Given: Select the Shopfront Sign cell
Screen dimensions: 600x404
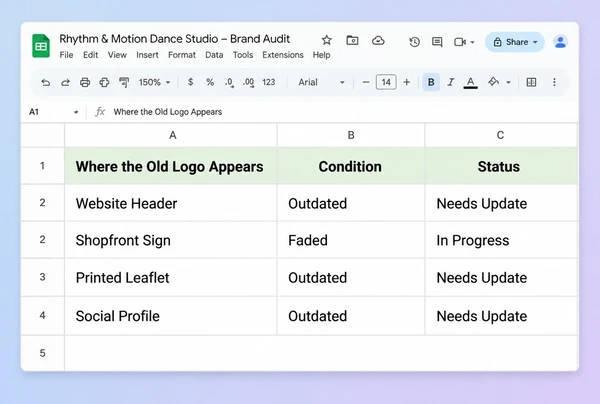Looking at the screenshot, I should click(x=171, y=240).
